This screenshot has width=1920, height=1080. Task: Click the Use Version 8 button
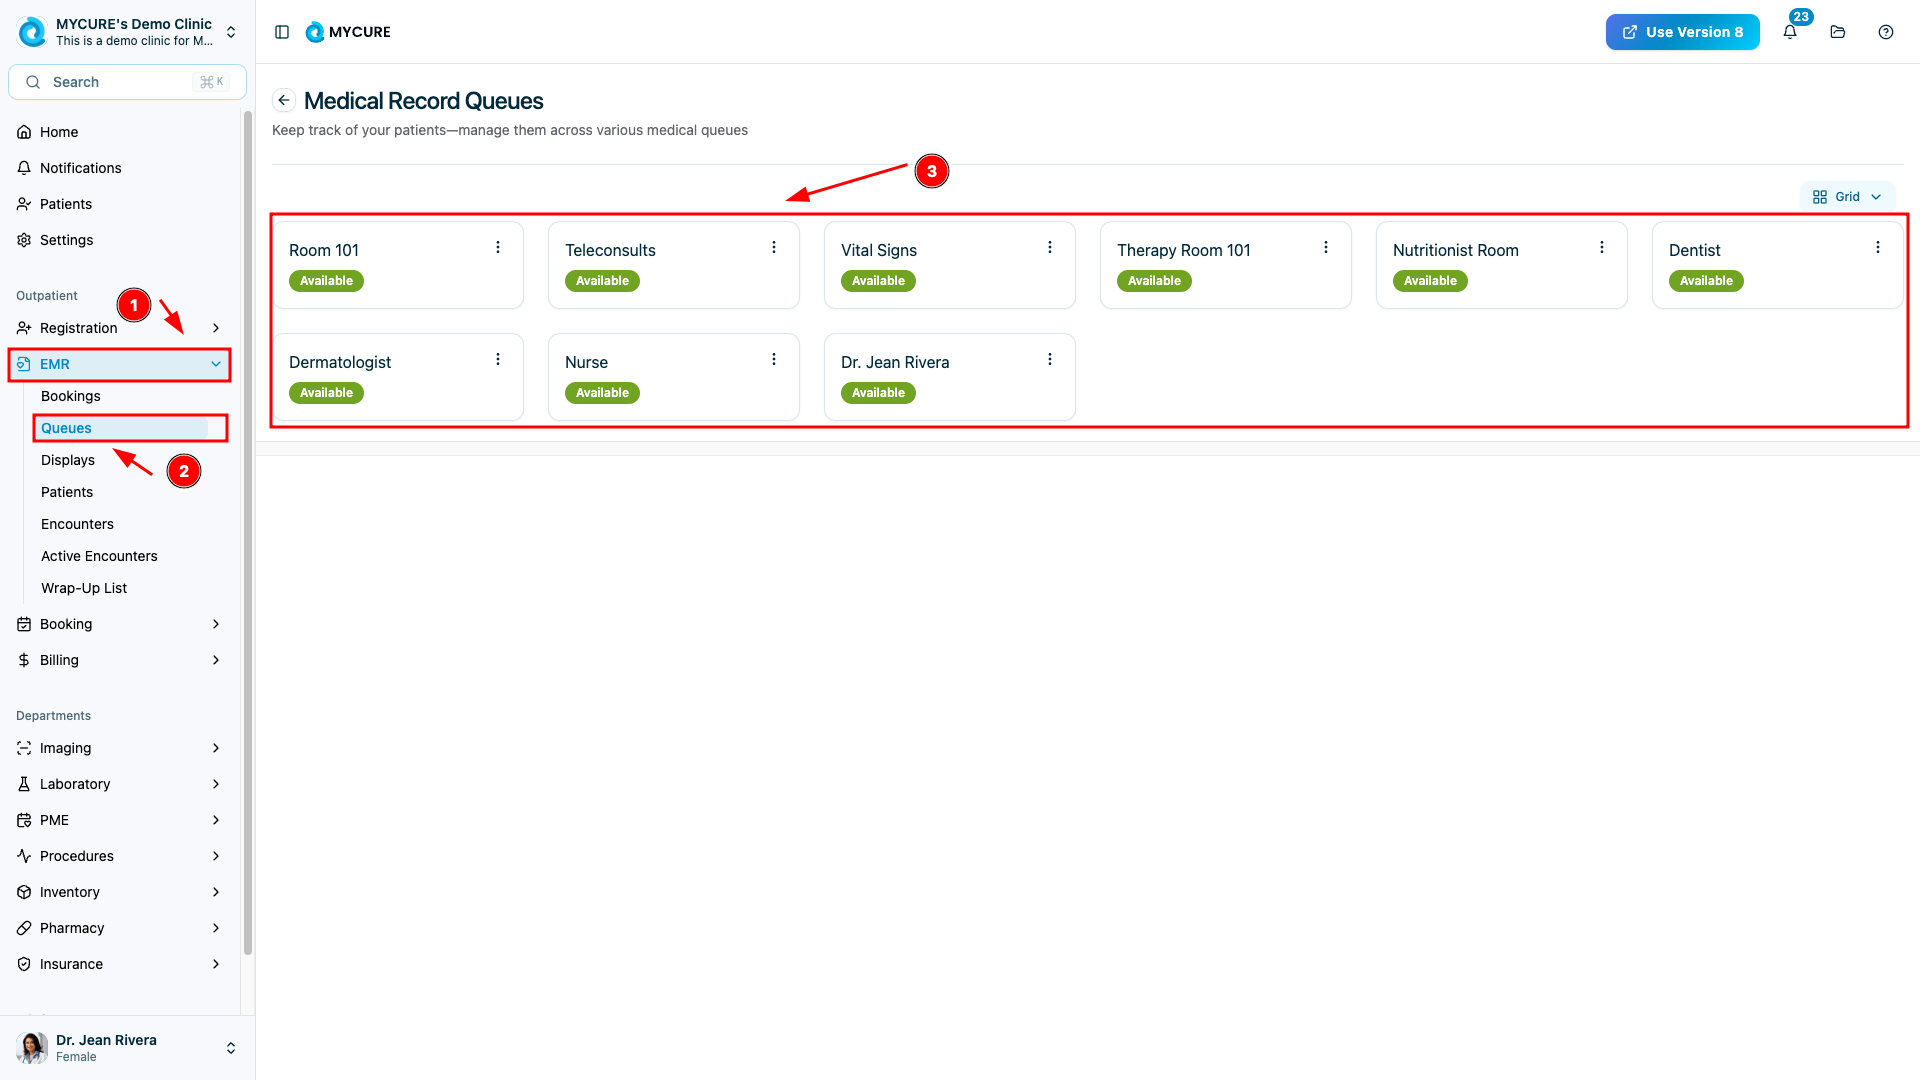click(x=1682, y=32)
